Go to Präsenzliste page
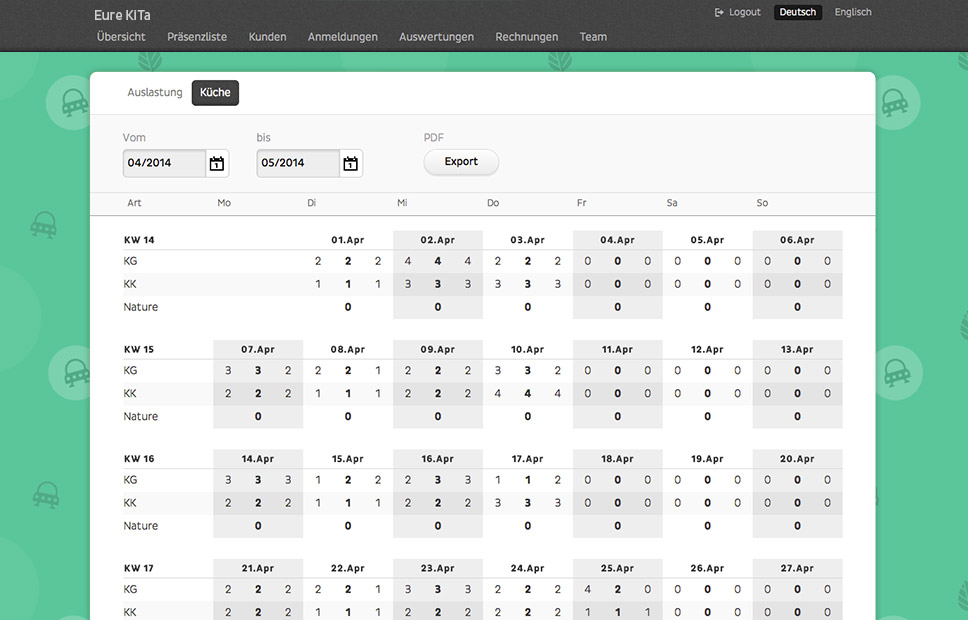Viewport: 968px width, 620px height. [197, 37]
